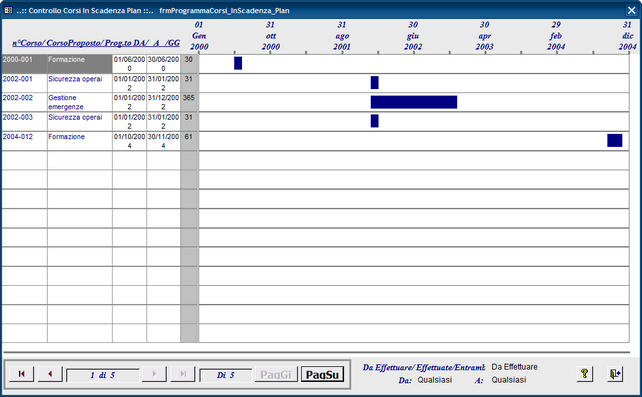Click the 'Da Effettuare' filter value
The image size is (642, 397).
point(515,367)
